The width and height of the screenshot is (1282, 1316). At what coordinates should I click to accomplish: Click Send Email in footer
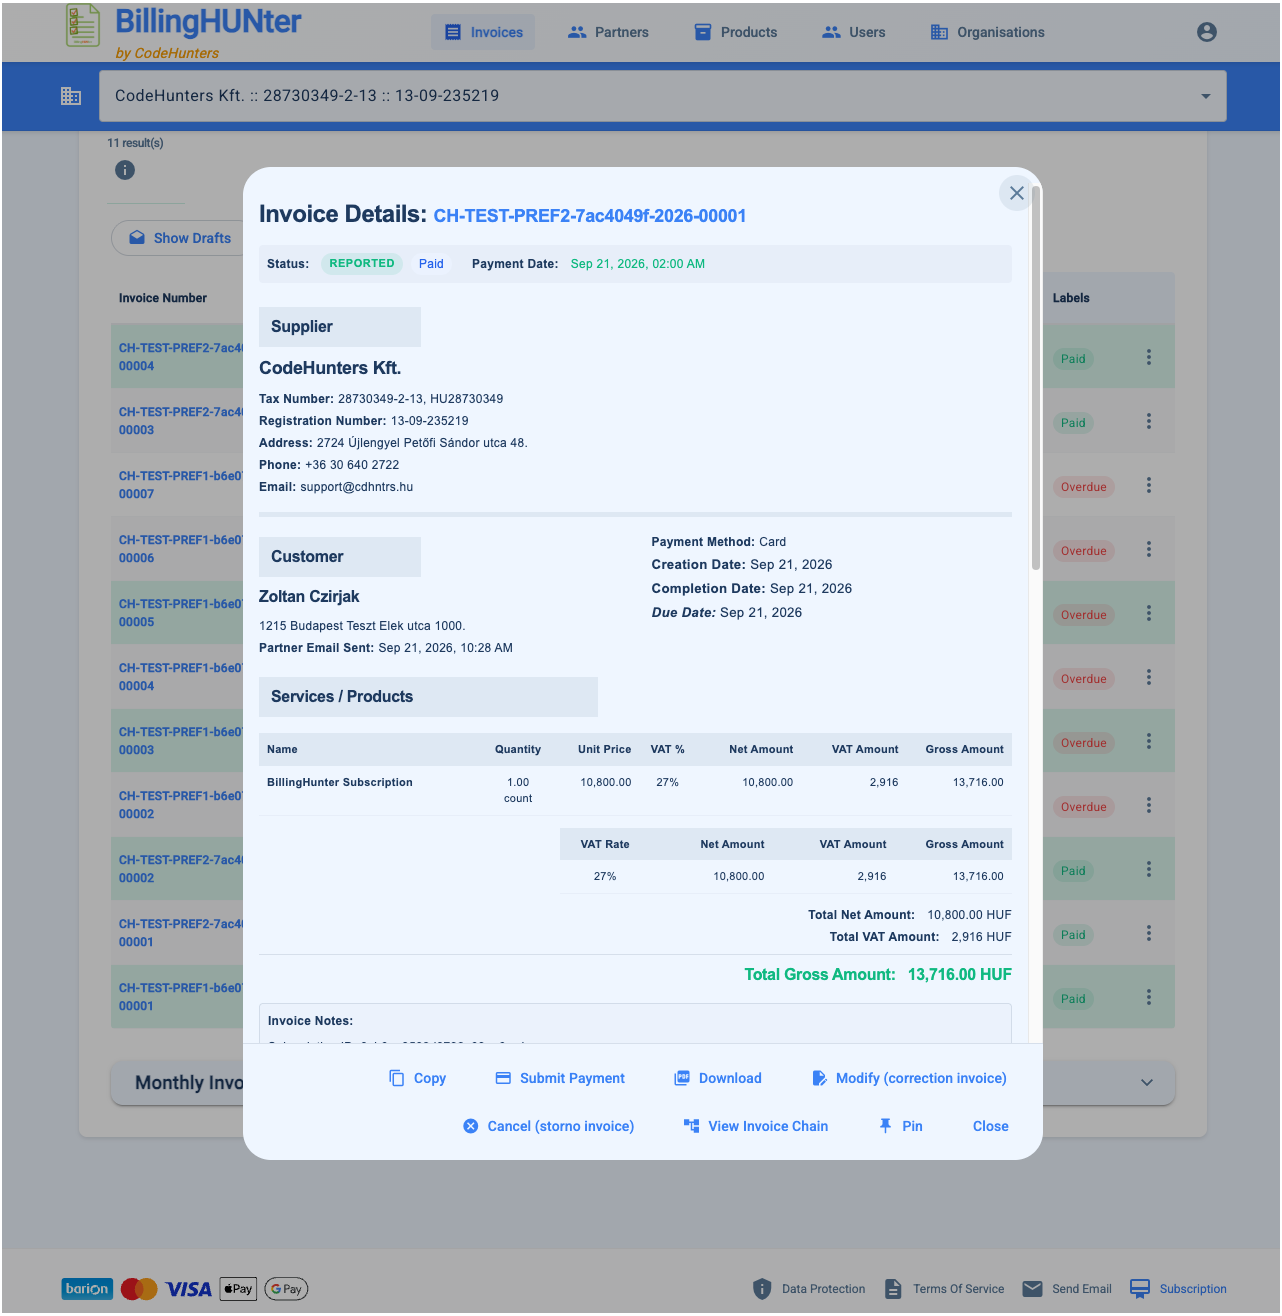pos(1067,1289)
